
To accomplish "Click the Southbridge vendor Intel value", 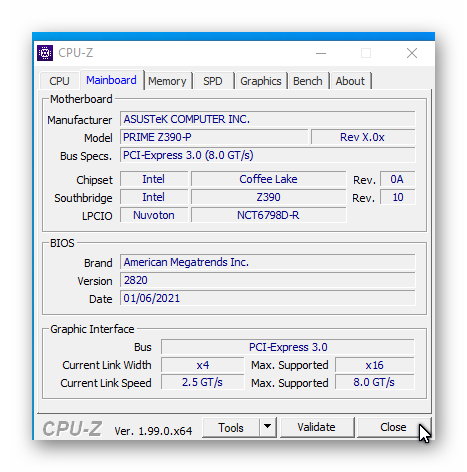I will coord(154,197).
